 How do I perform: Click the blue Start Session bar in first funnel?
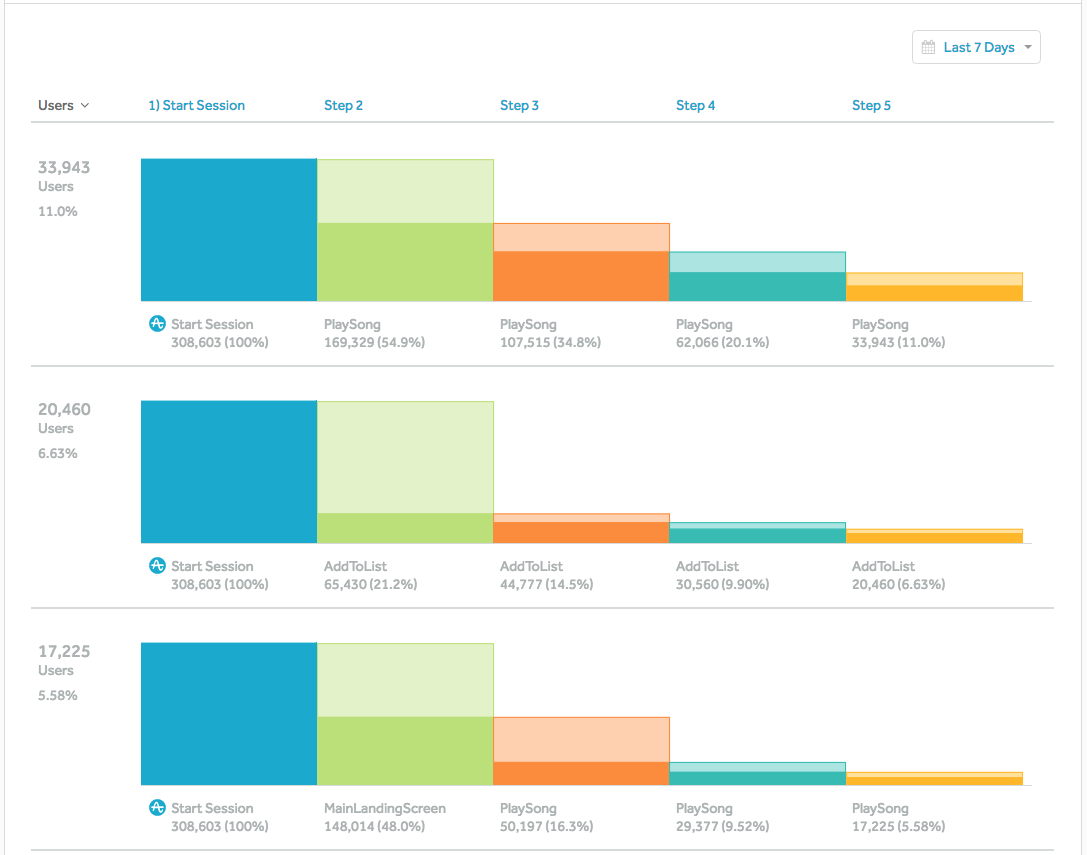pos(229,230)
